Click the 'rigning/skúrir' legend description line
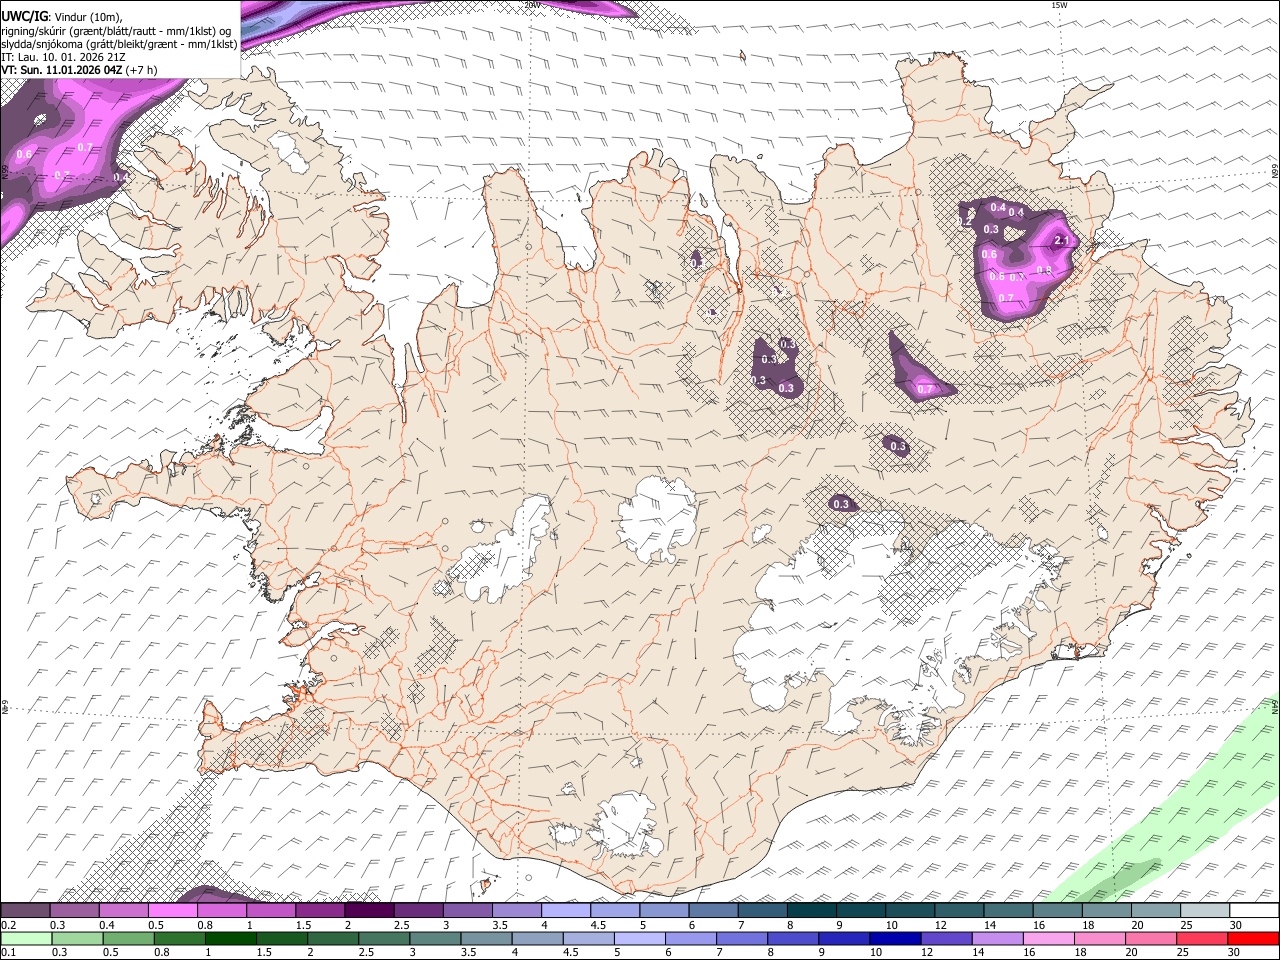This screenshot has height=960, width=1280. 116,31
